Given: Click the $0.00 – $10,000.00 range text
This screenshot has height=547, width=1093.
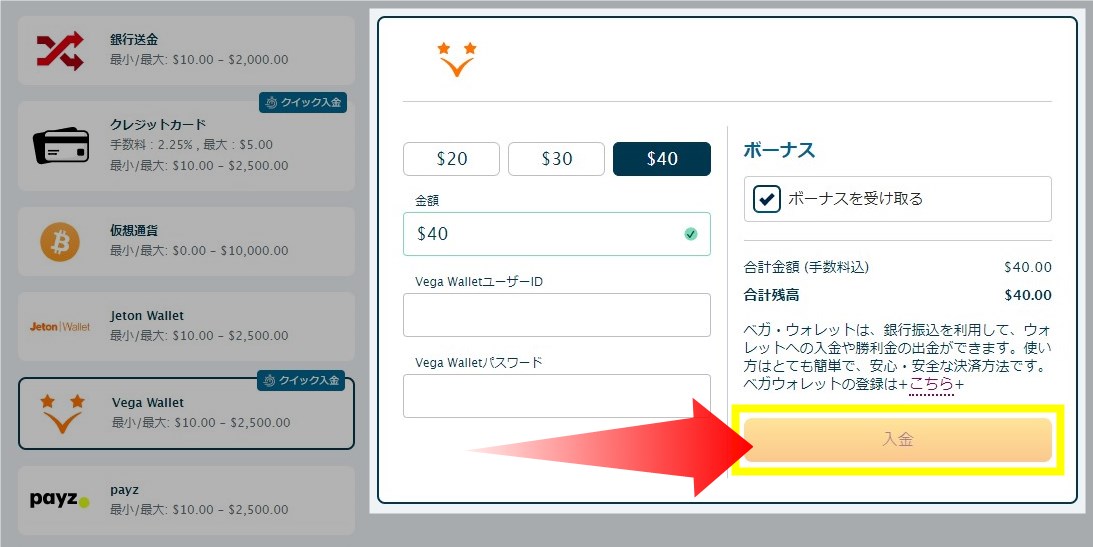Looking at the screenshot, I should pyautogui.click(x=230, y=250).
